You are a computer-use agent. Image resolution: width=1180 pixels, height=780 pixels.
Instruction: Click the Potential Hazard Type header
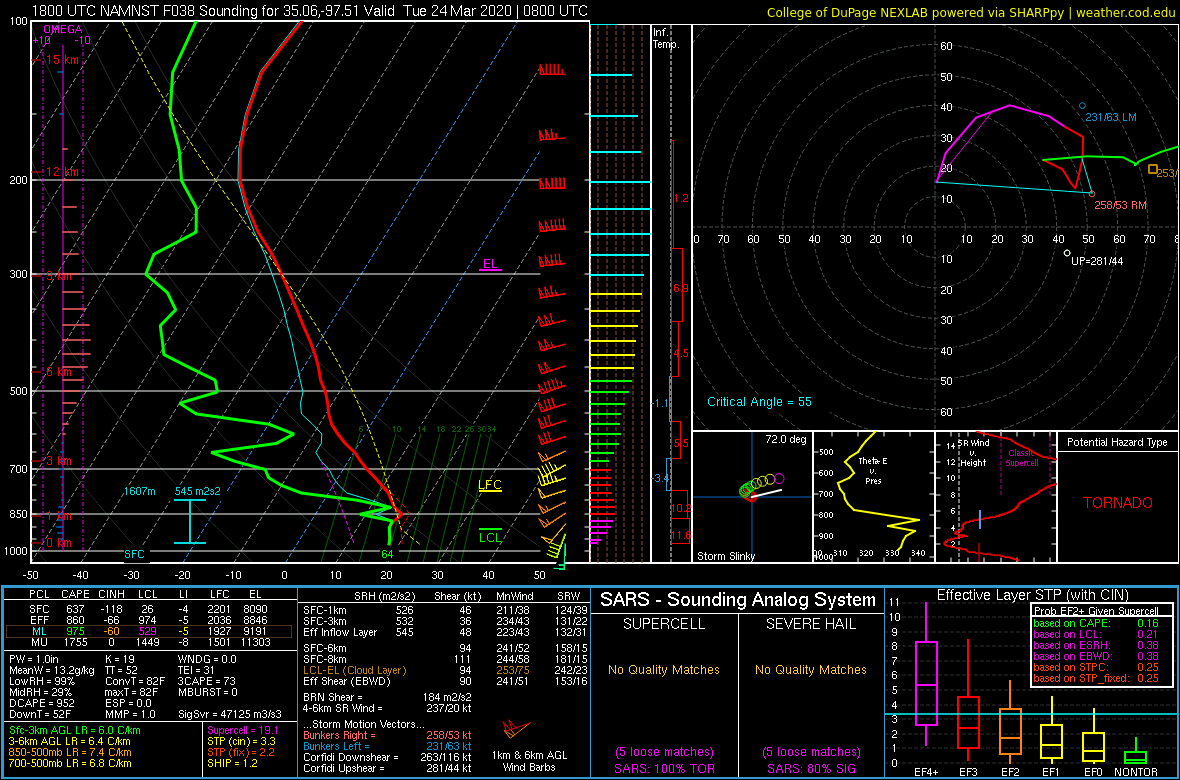(1117, 443)
